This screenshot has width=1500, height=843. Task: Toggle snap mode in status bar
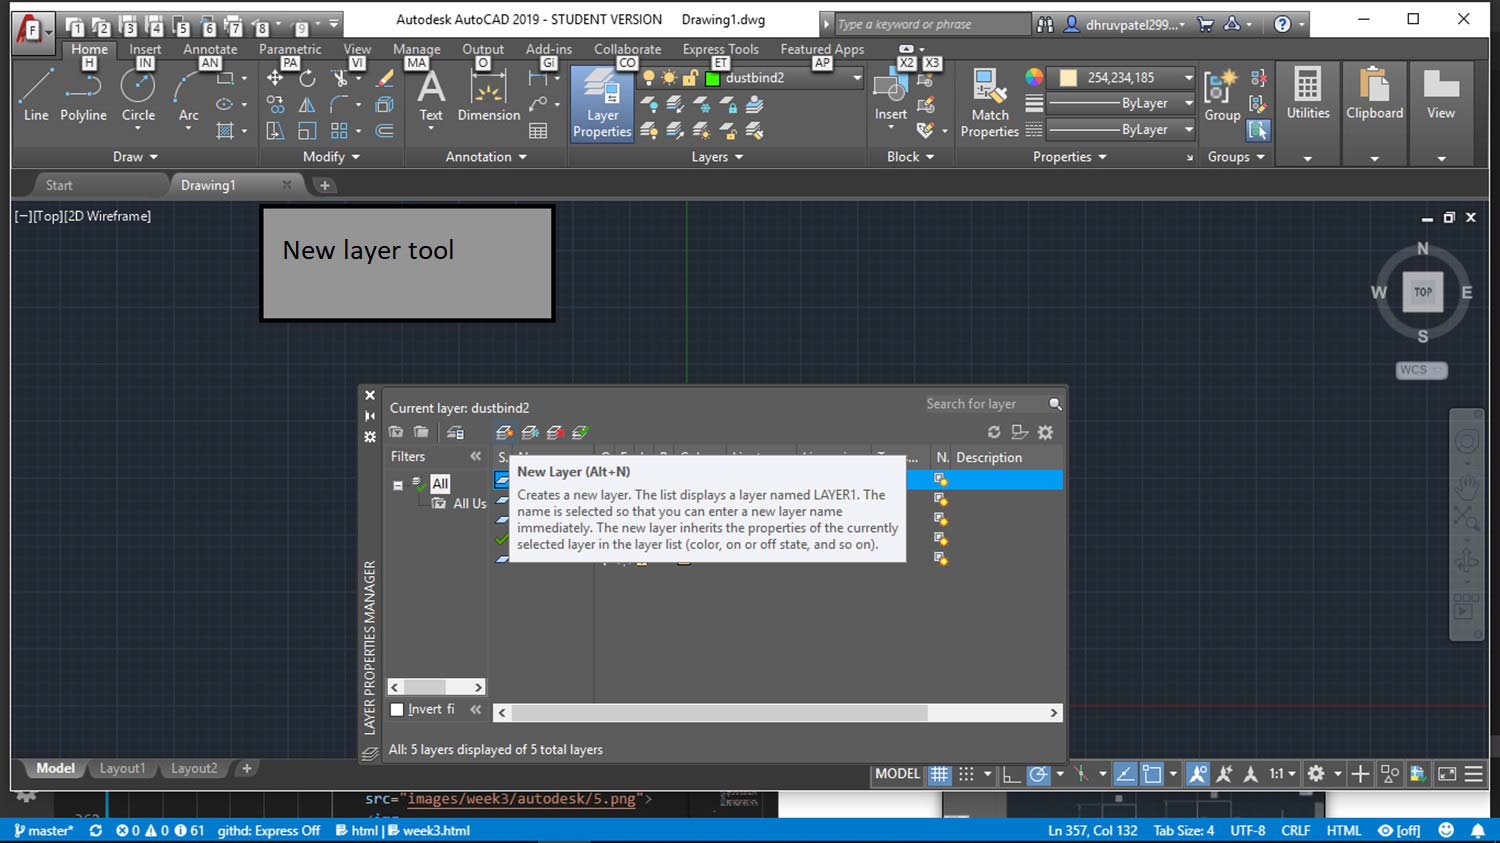coord(966,774)
